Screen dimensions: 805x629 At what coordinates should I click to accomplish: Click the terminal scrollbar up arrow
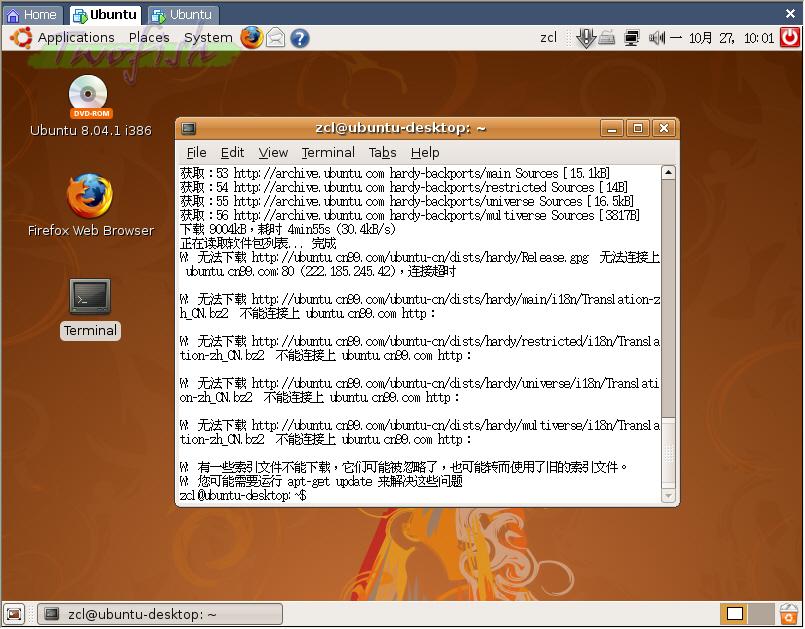pos(668,173)
